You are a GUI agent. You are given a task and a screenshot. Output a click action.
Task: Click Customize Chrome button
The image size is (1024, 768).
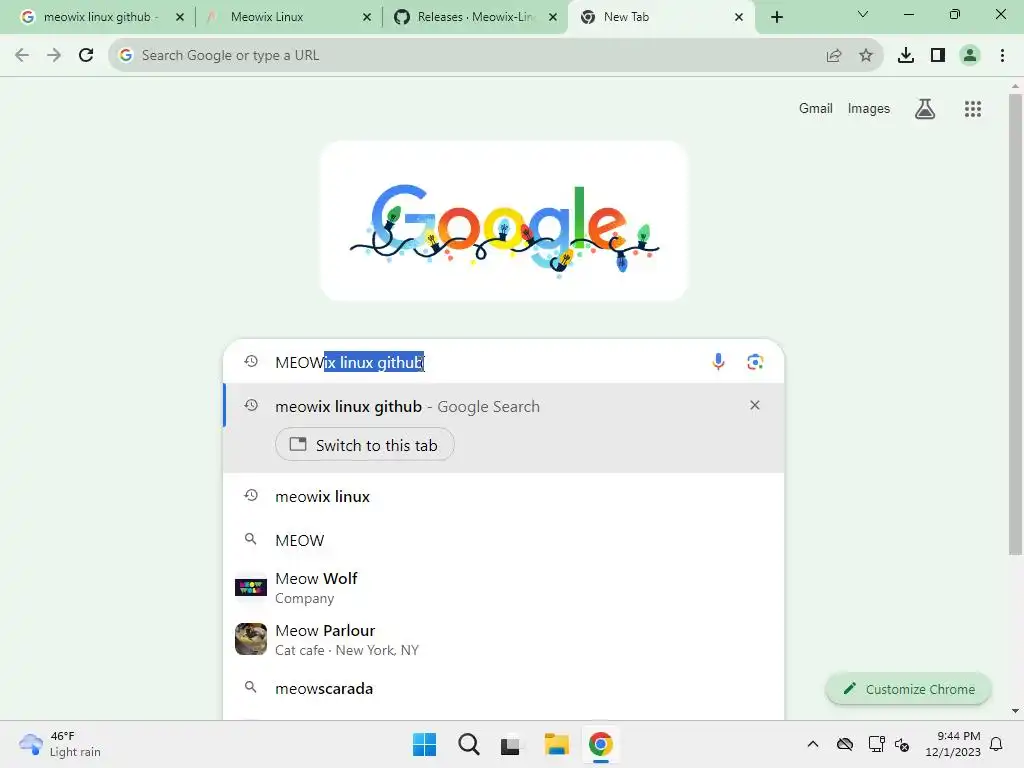pyautogui.click(x=908, y=689)
